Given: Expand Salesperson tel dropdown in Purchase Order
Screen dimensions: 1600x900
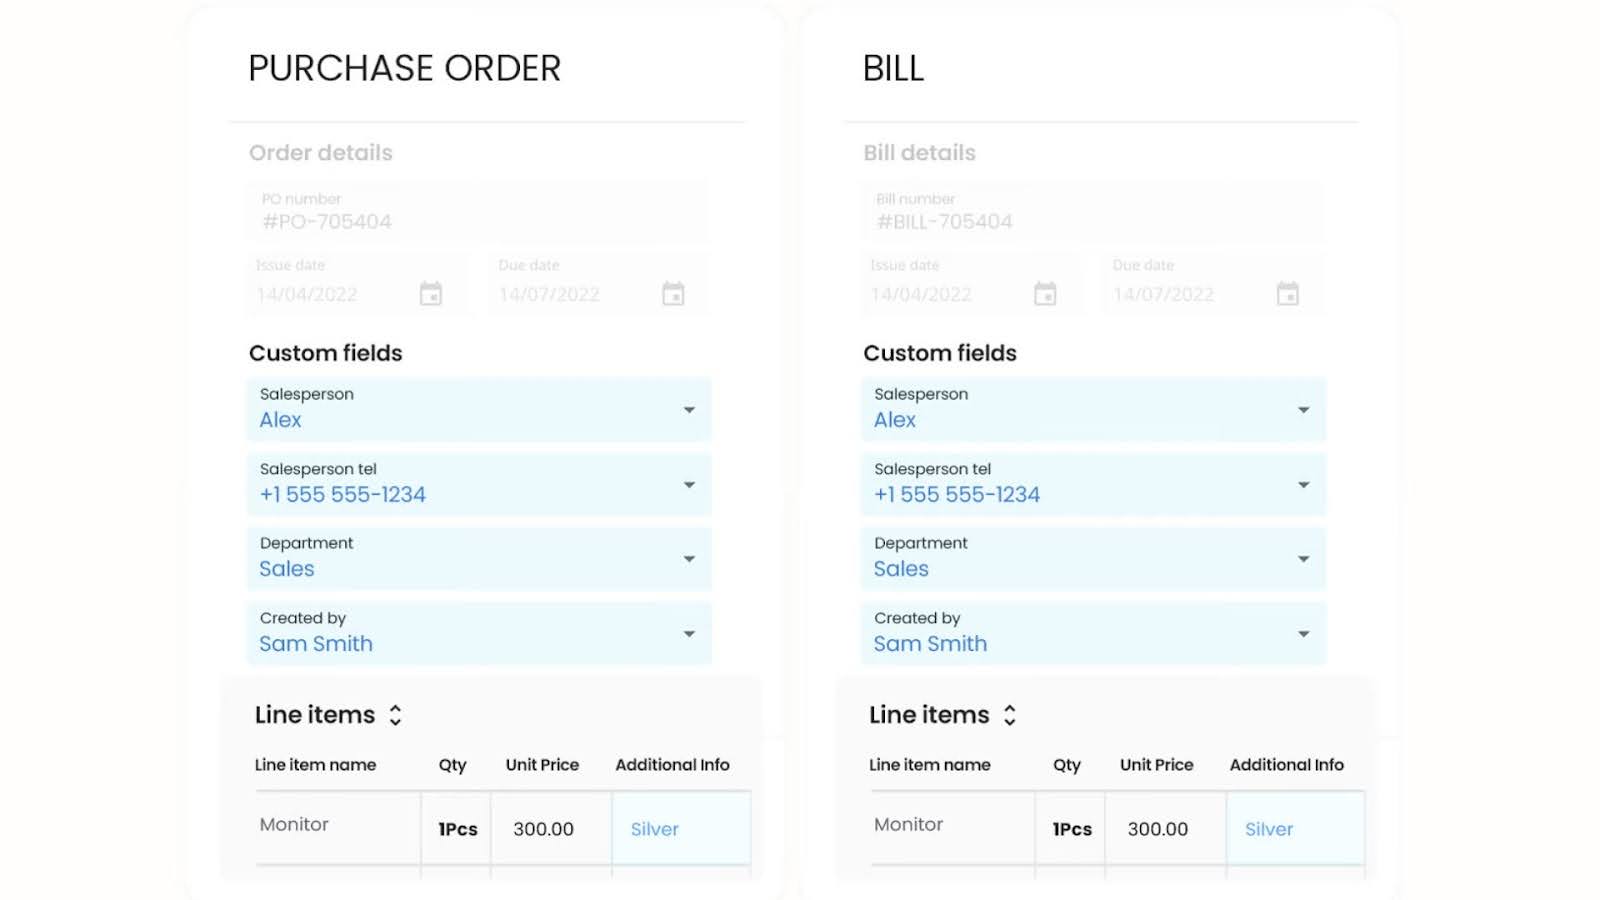Looking at the screenshot, I should pyautogui.click(x=689, y=485).
